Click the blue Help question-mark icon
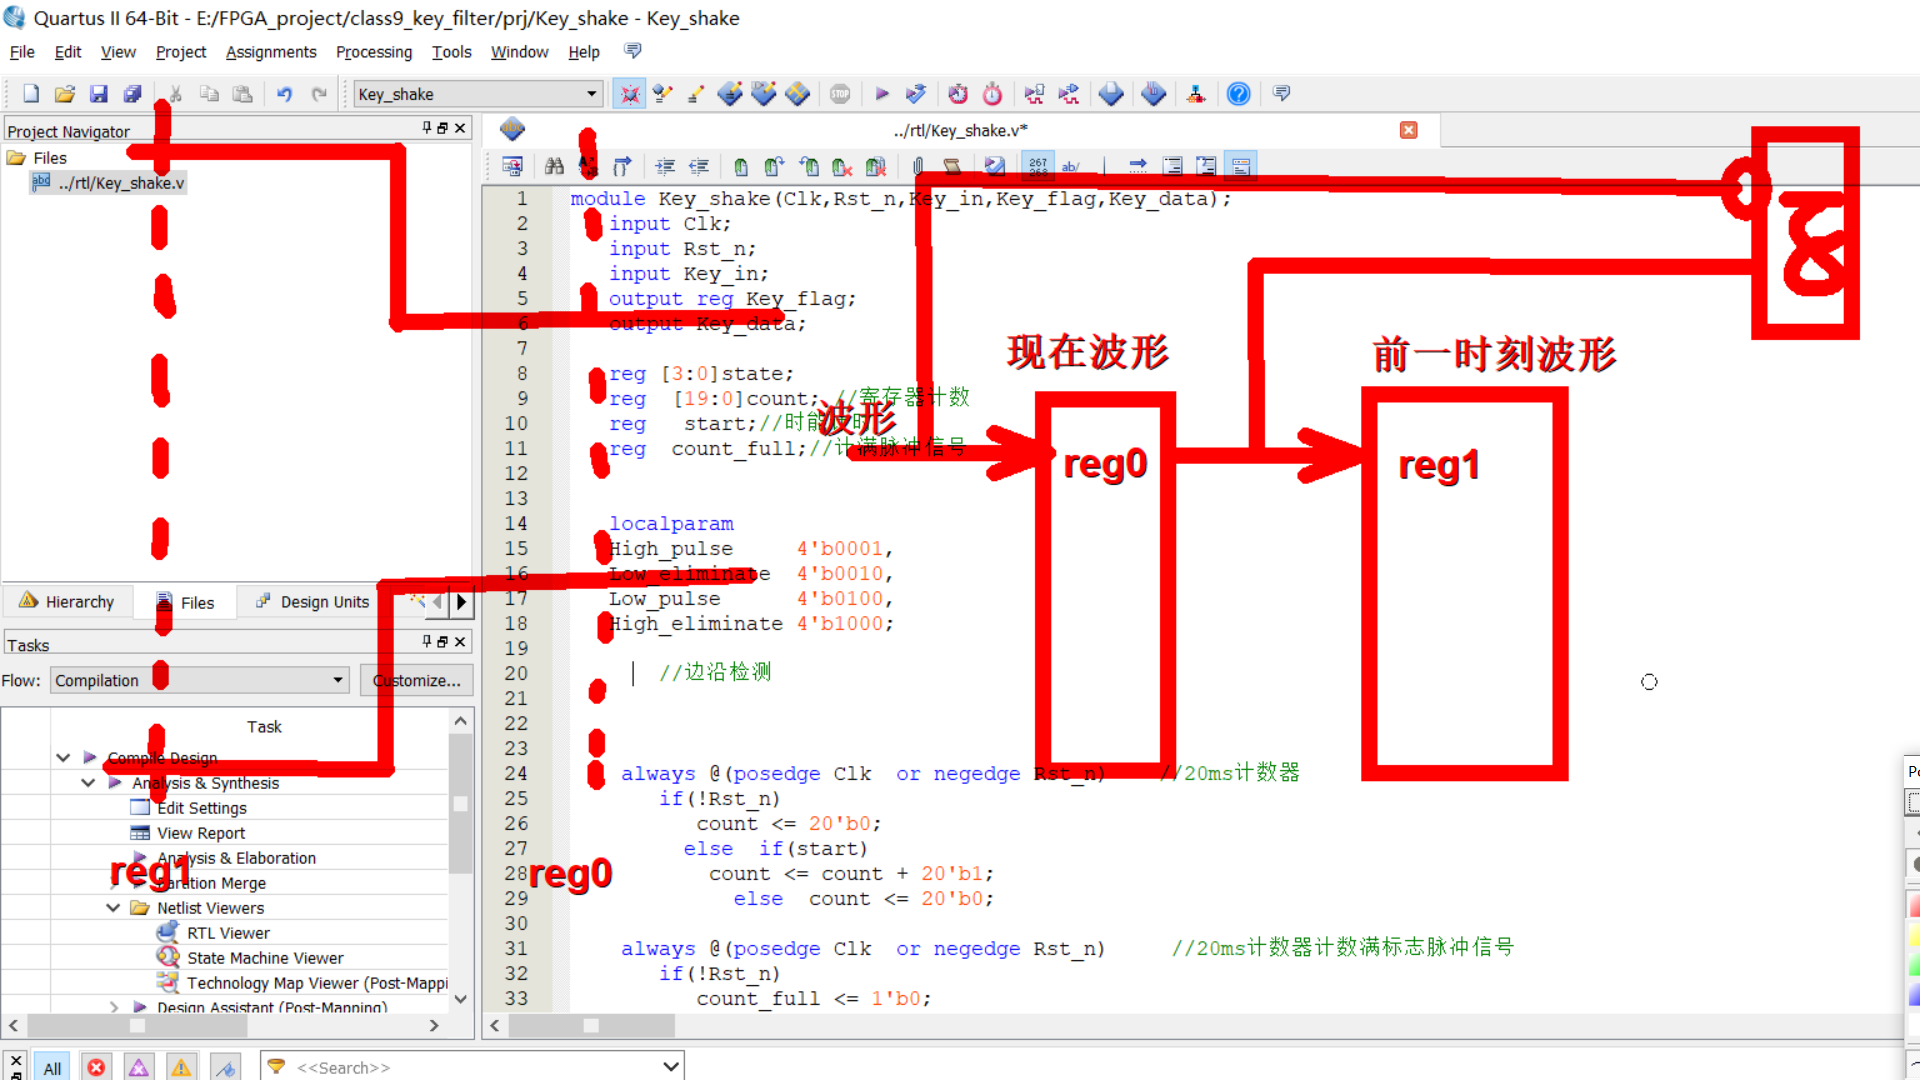The width and height of the screenshot is (1920, 1080). pos(1238,94)
